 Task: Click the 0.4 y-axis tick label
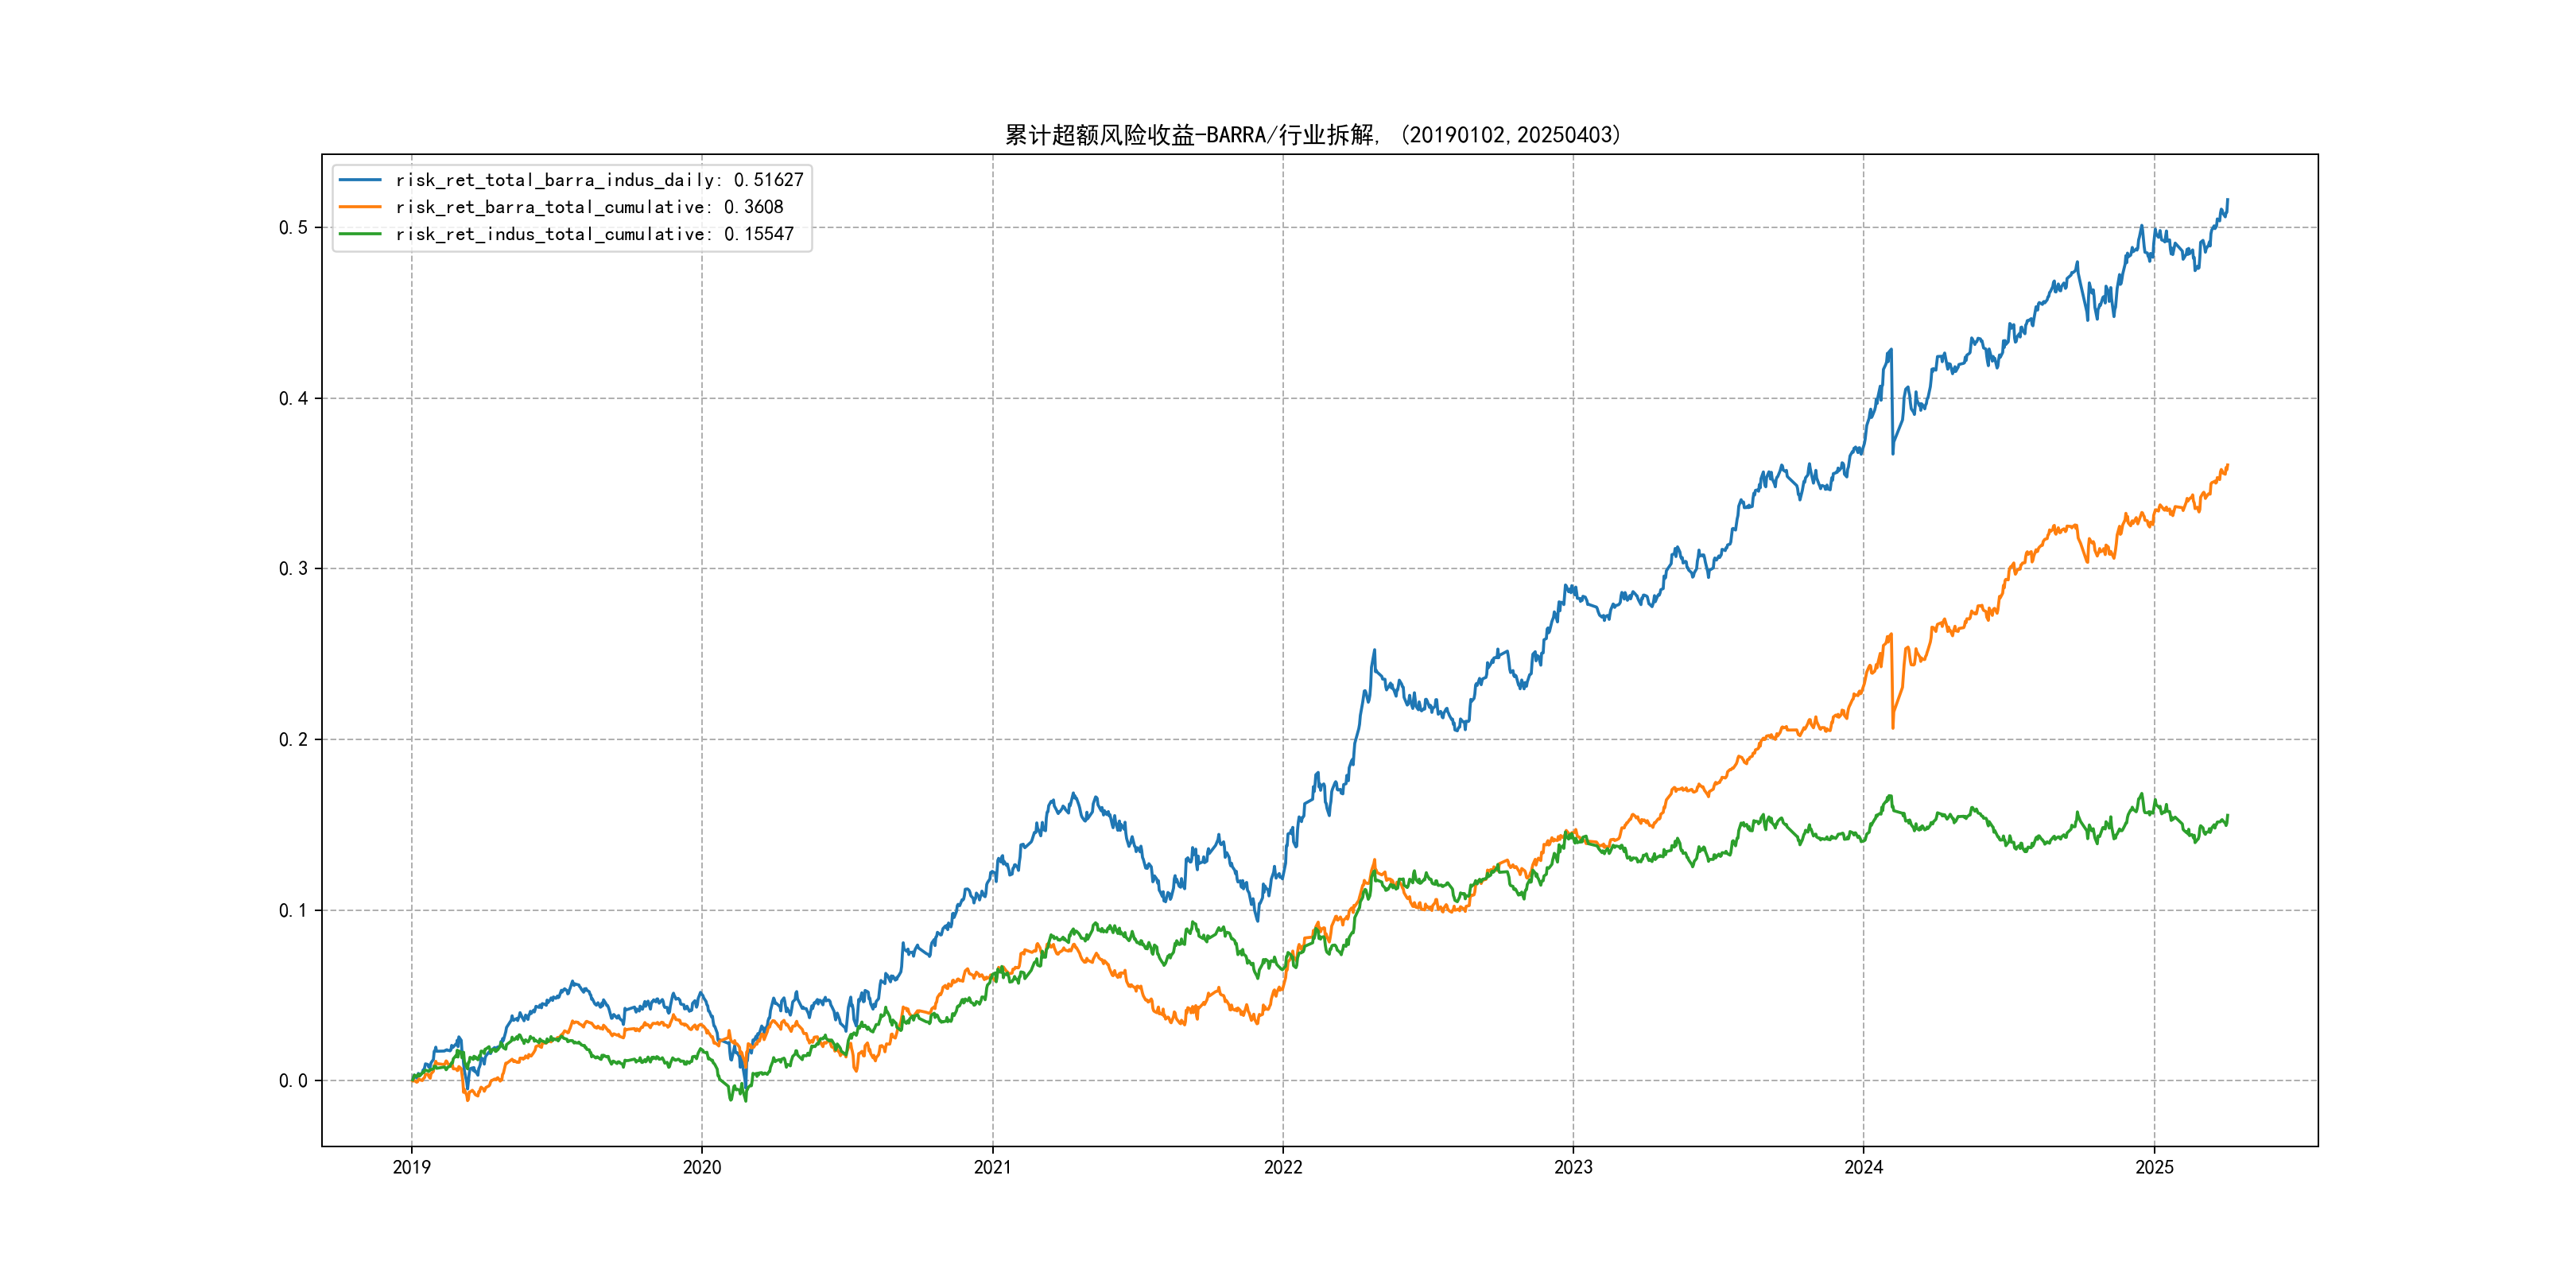tap(293, 399)
